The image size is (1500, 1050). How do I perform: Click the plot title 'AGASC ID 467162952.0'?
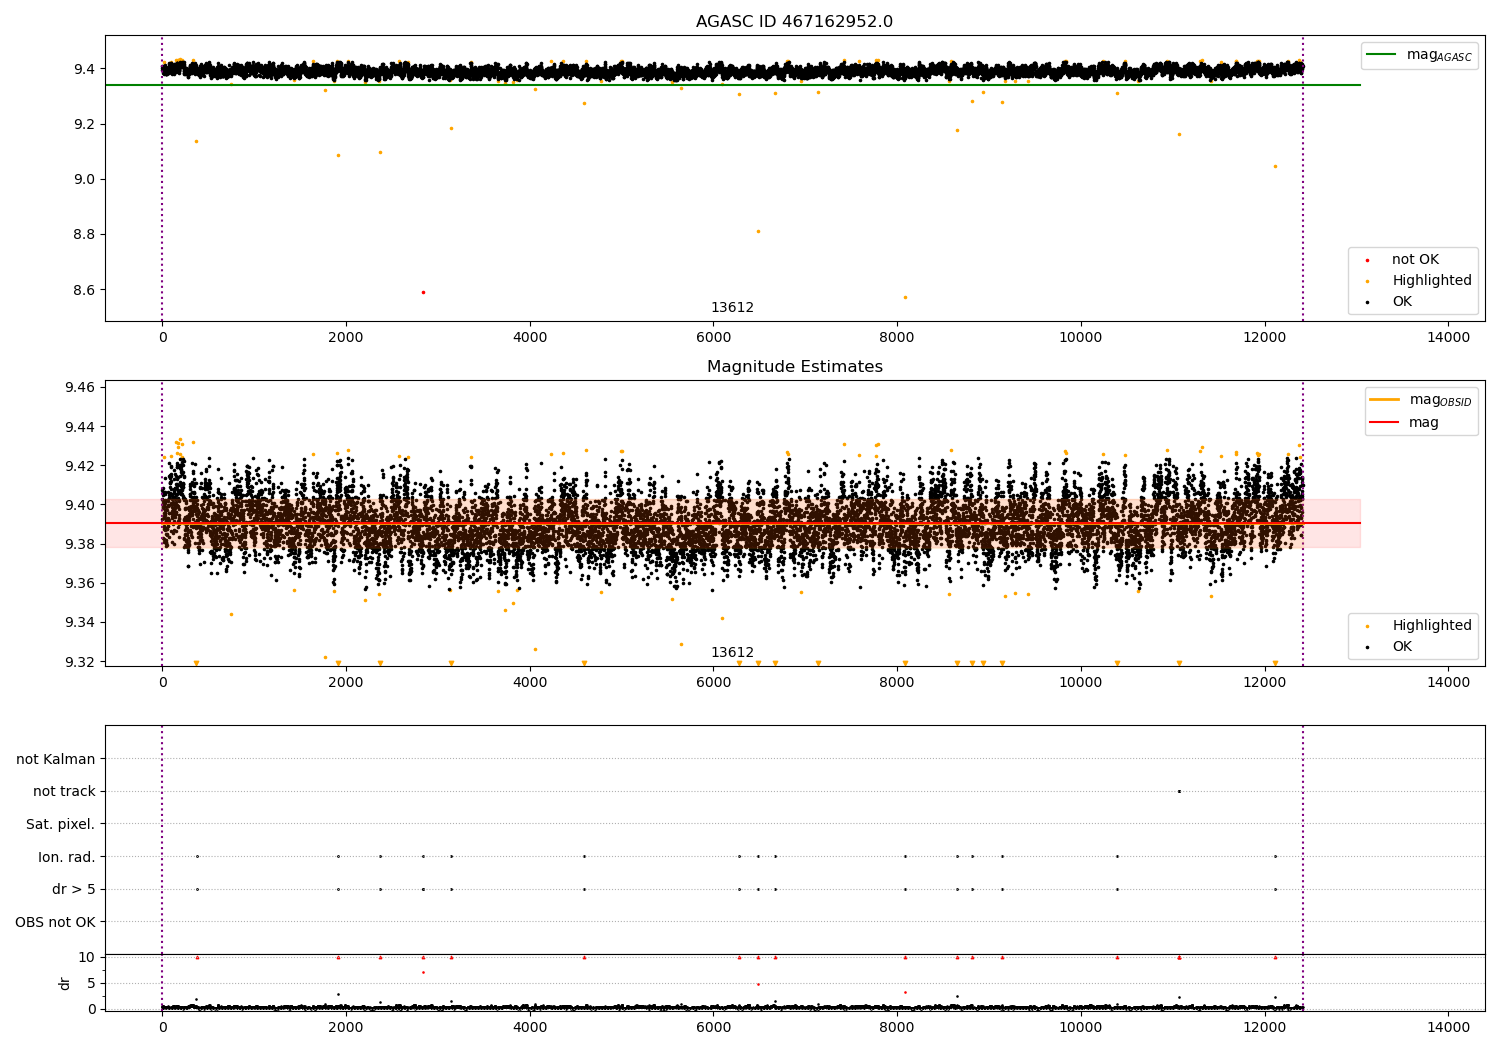click(x=794, y=22)
